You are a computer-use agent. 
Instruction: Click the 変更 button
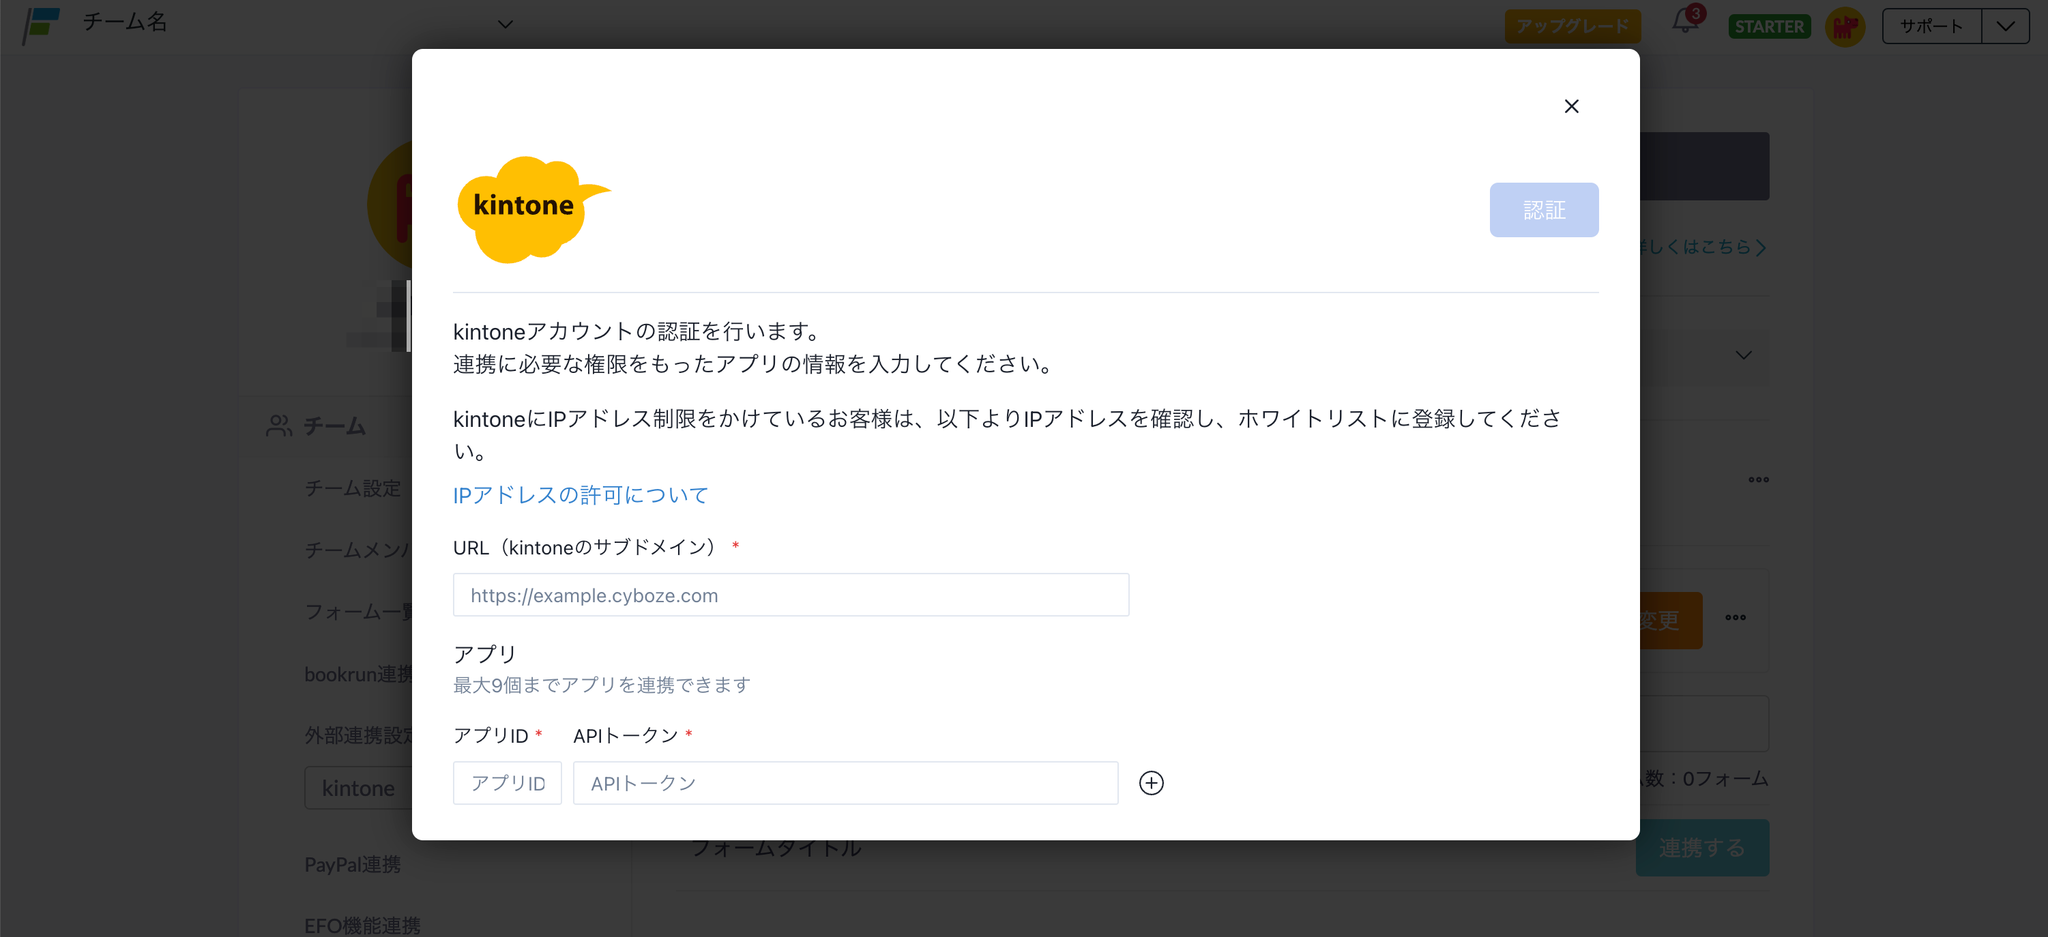point(1671,620)
